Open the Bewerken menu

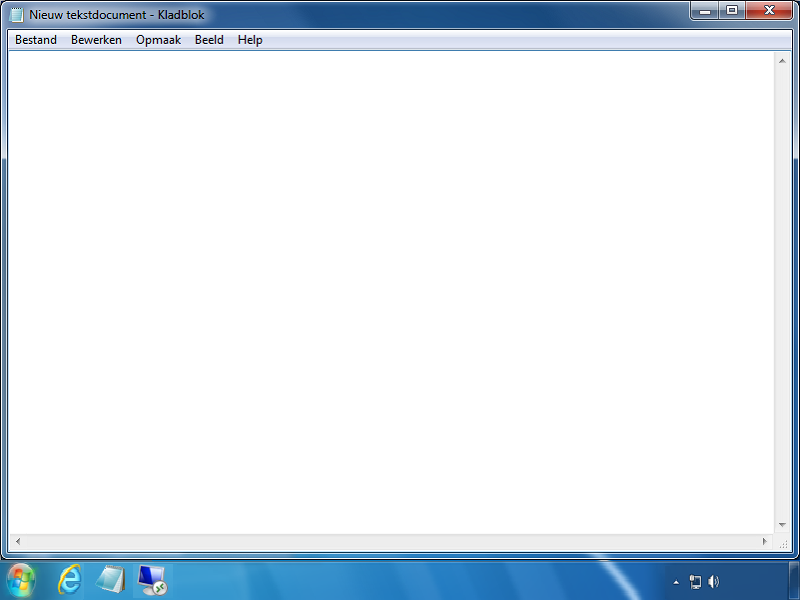pos(96,40)
